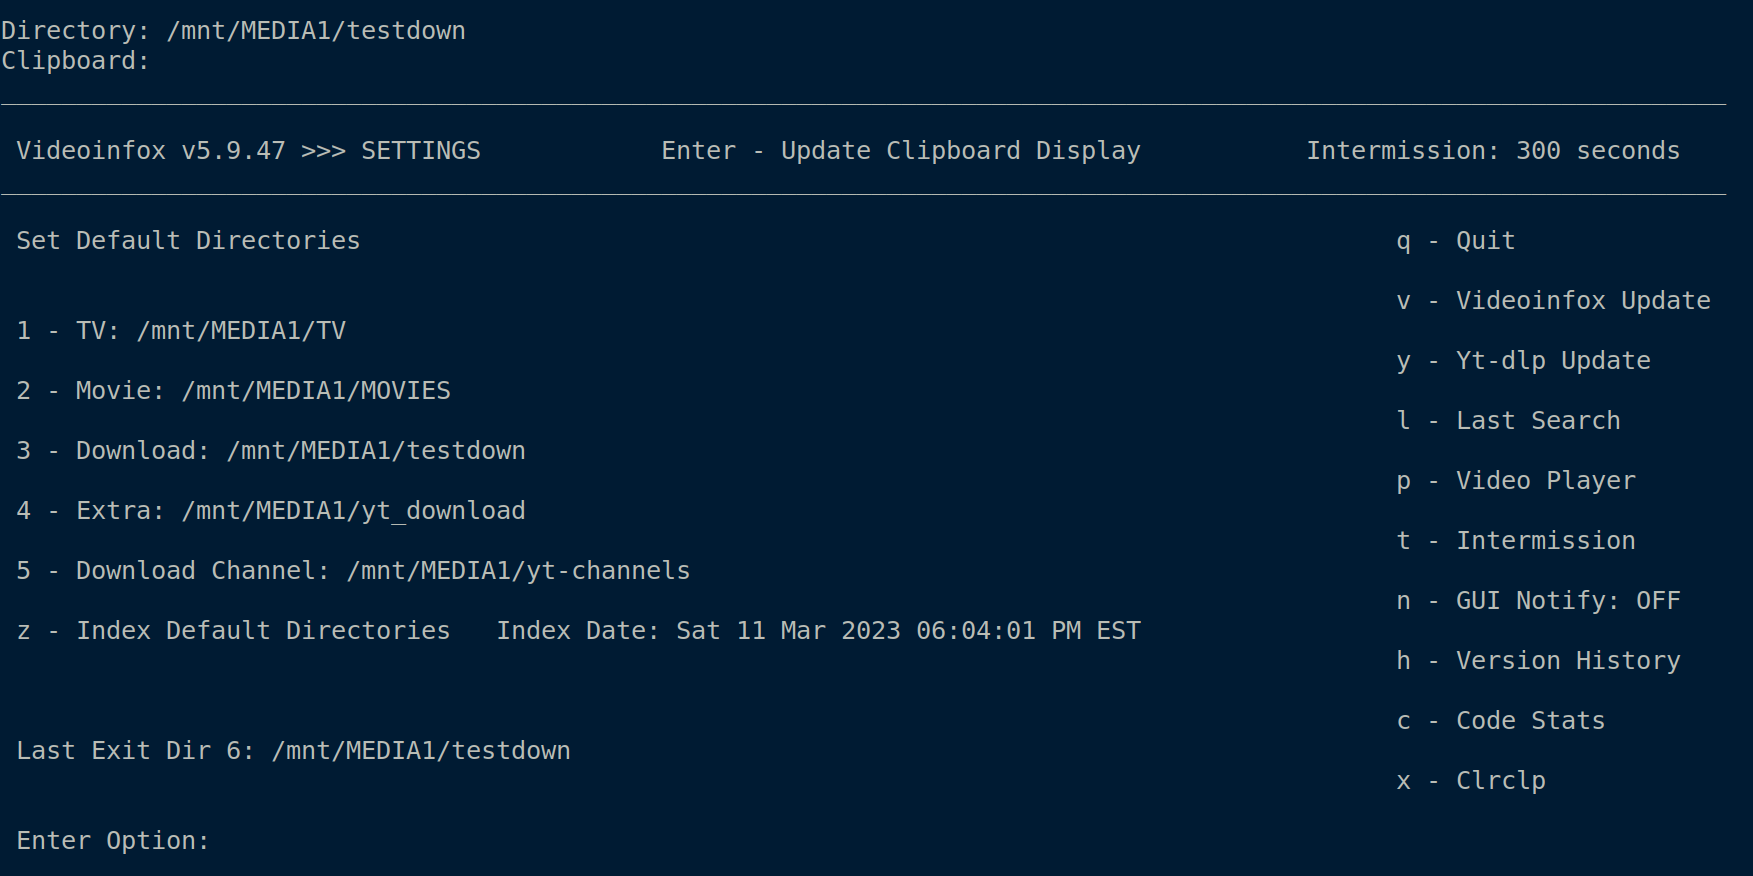Click the '1 - TV: /mnt/MEDIA1/TV' line
Screen dimensions: 1753x876
point(181,331)
